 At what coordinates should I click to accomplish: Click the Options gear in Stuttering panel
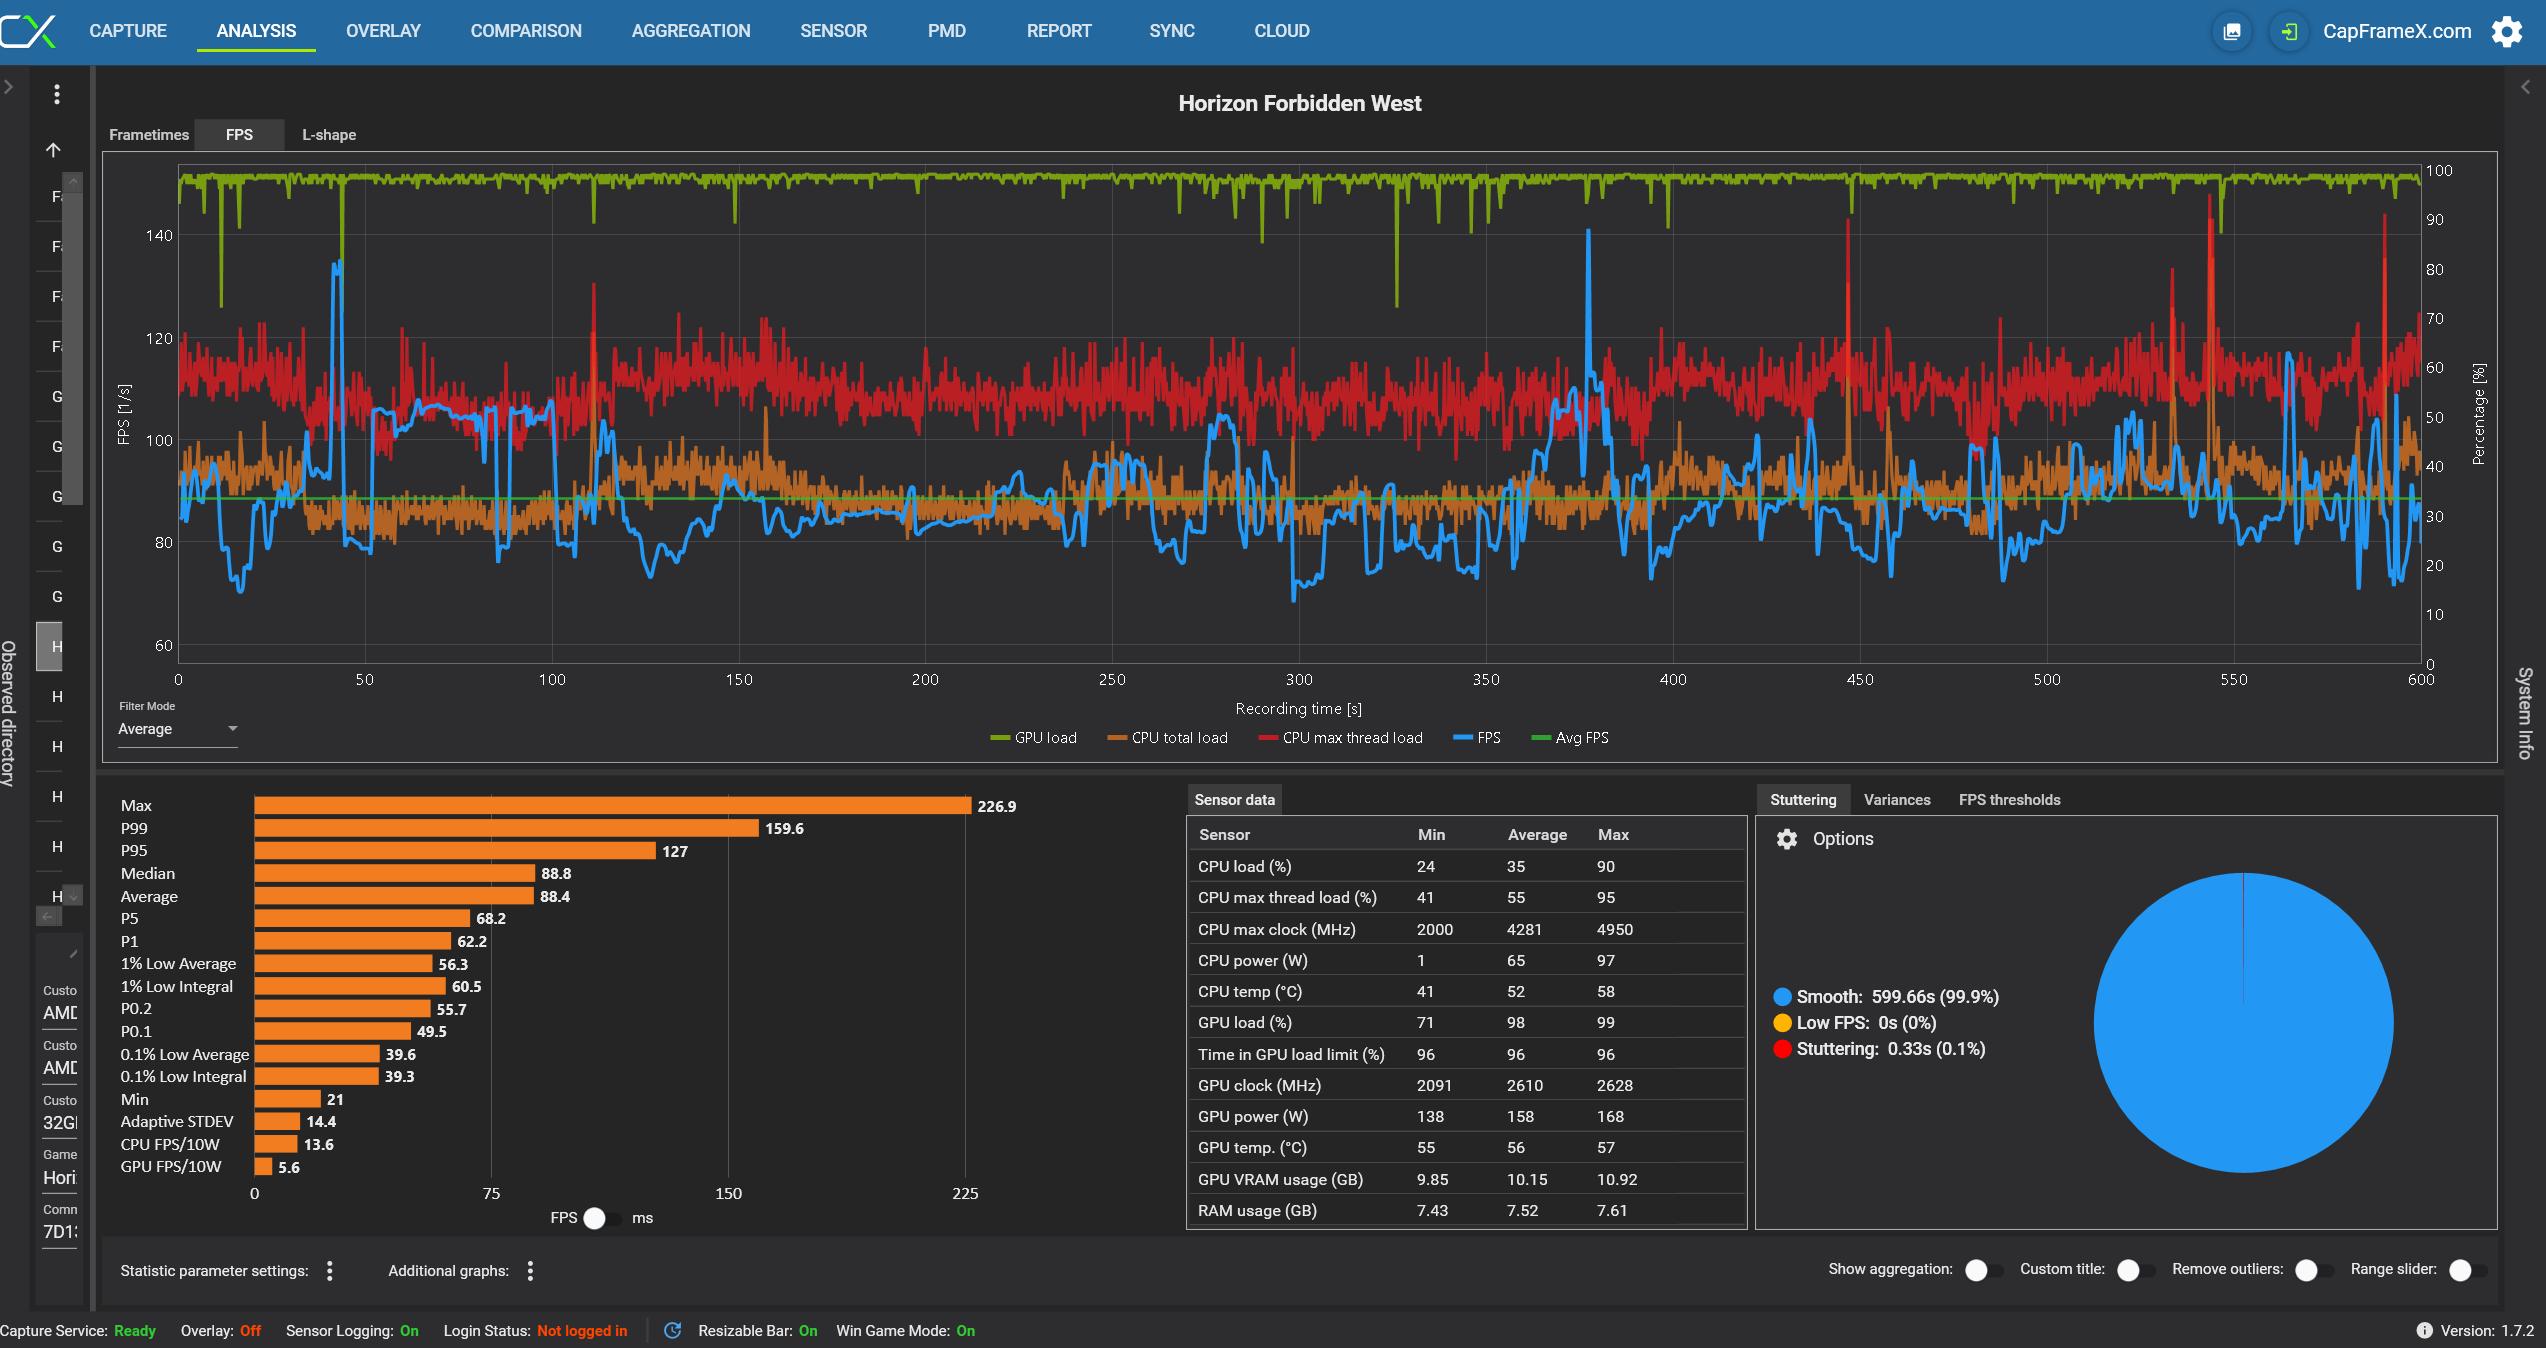(1787, 839)
